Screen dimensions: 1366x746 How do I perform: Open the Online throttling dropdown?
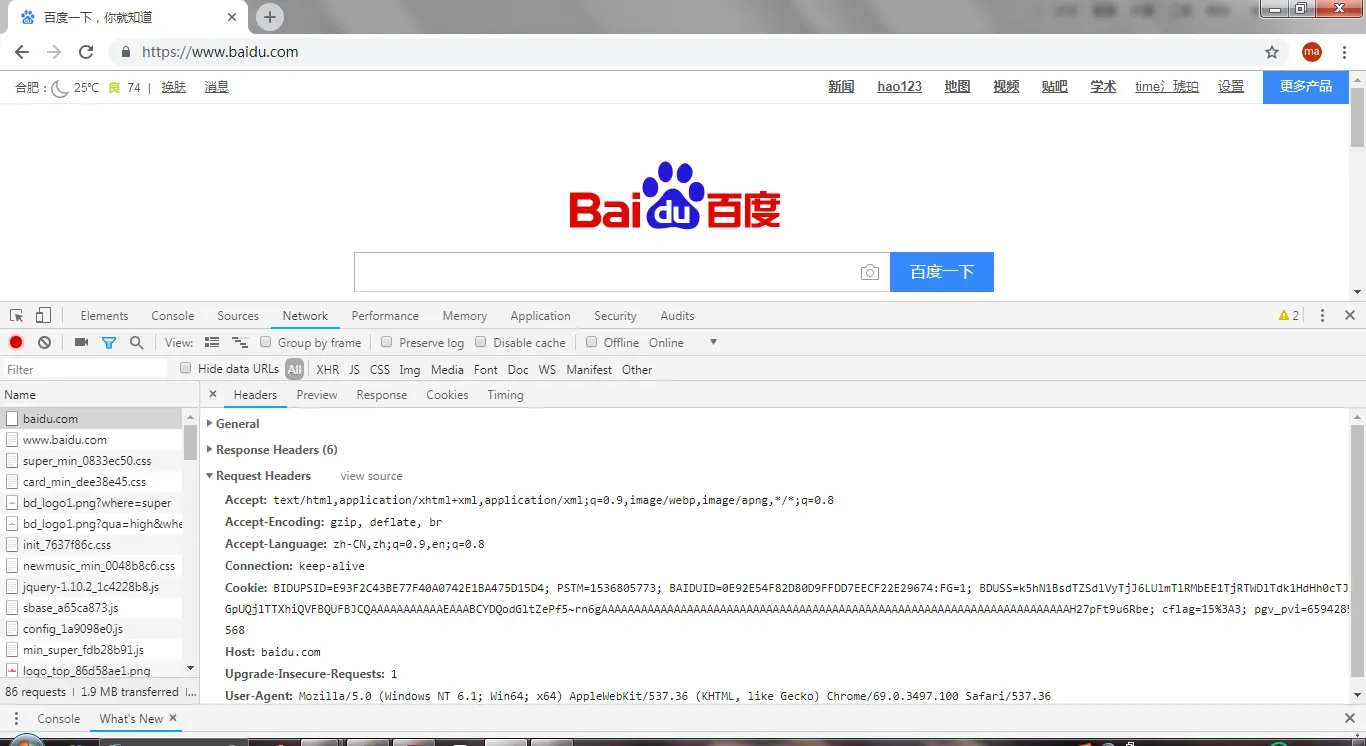(x=683, y=342)
